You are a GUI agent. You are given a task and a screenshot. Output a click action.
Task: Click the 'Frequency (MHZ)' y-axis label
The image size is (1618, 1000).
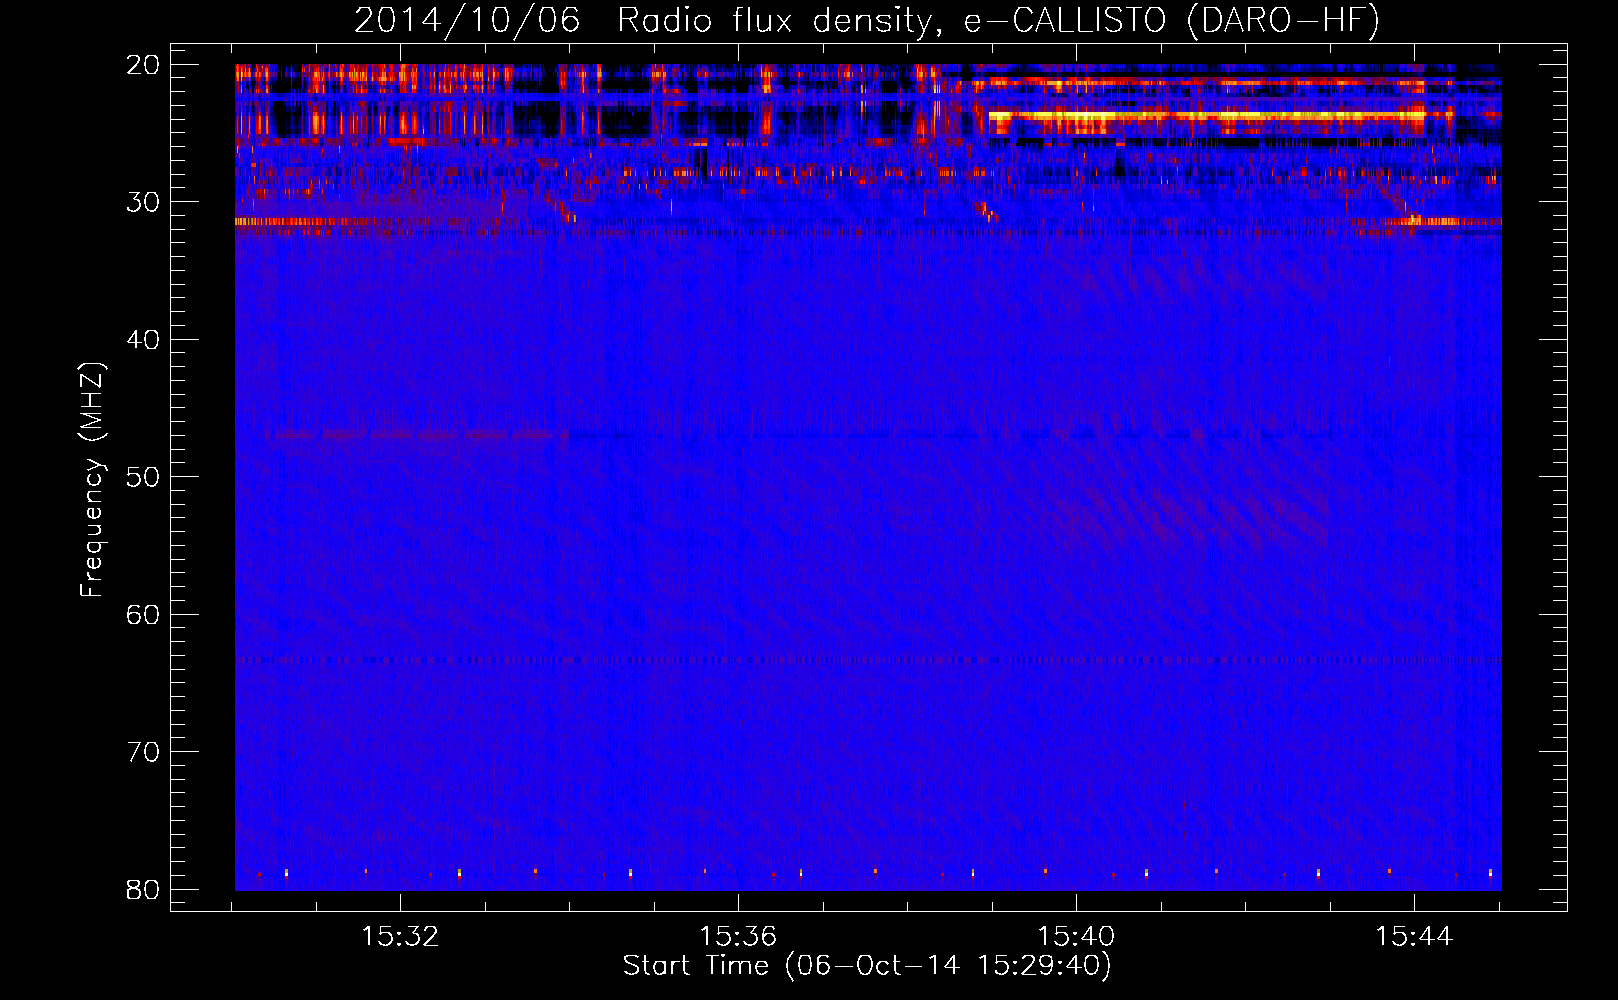coord(92,480)
